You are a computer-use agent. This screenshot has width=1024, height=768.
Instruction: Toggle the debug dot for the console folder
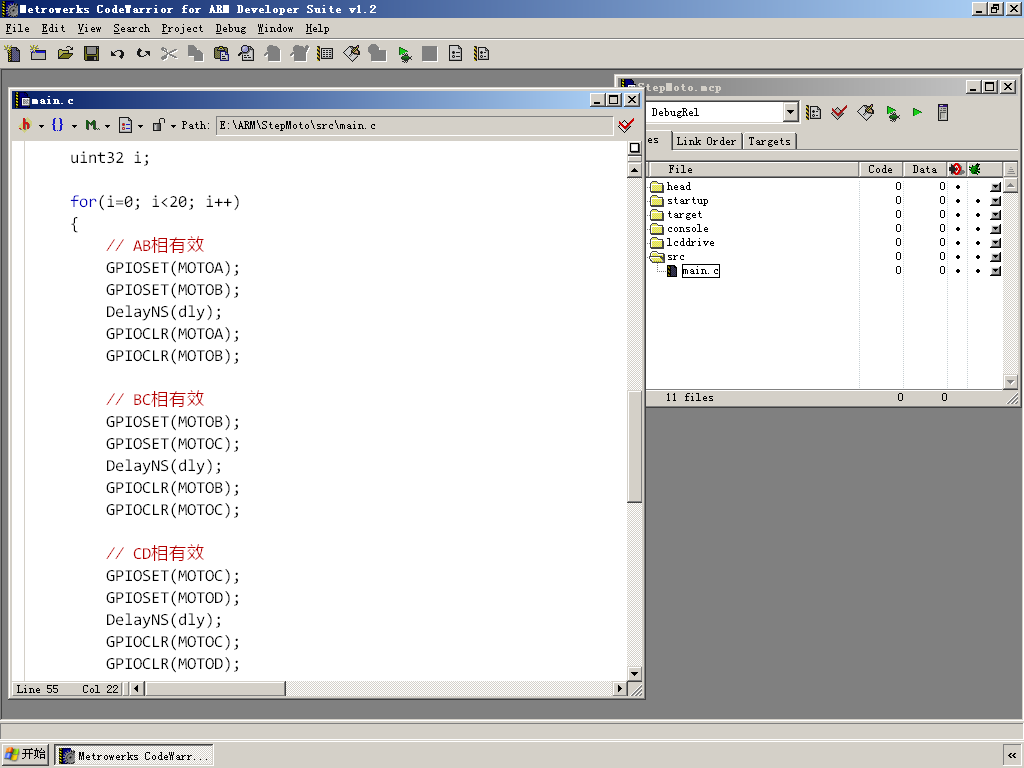(978, 229)
